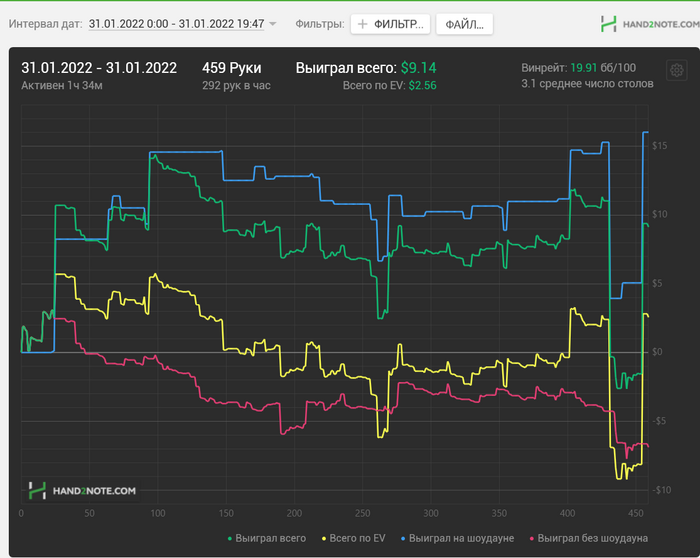Click the Hand2Note.com watermark on the chart
Viewport: 700px width, 558px height.
[x=82, y=490]
